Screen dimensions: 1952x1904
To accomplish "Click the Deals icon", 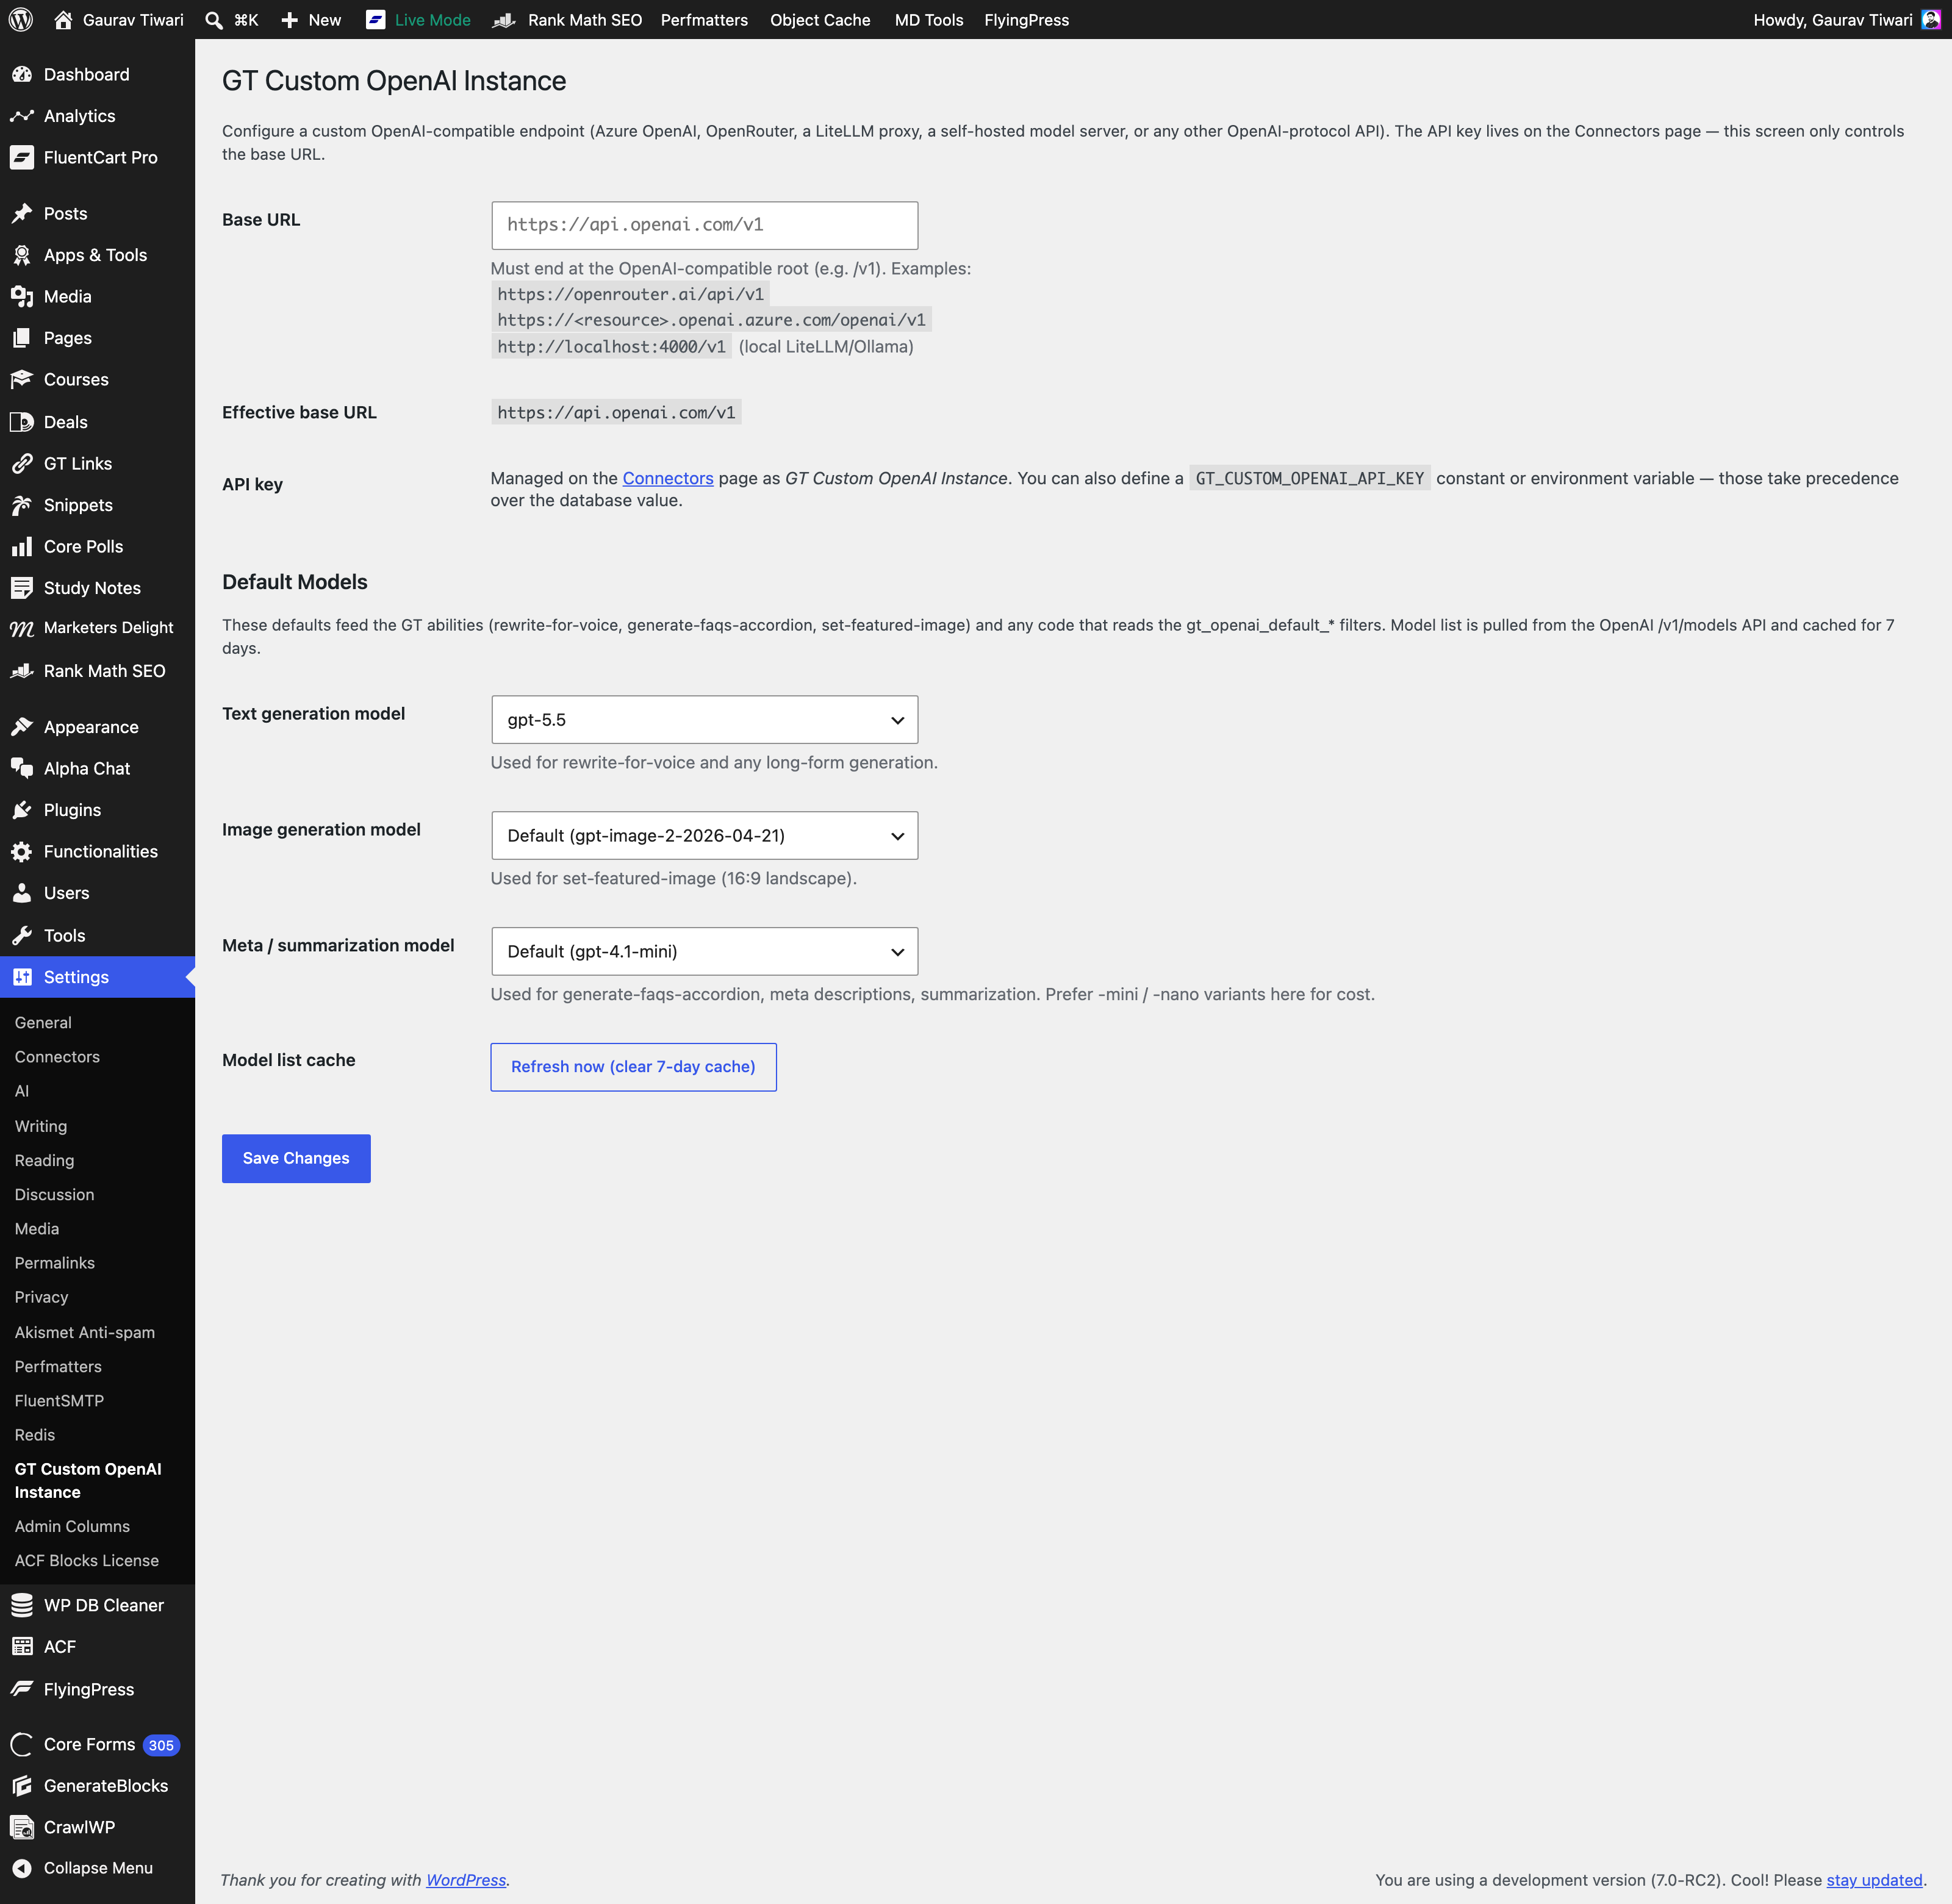I will 22,422.
